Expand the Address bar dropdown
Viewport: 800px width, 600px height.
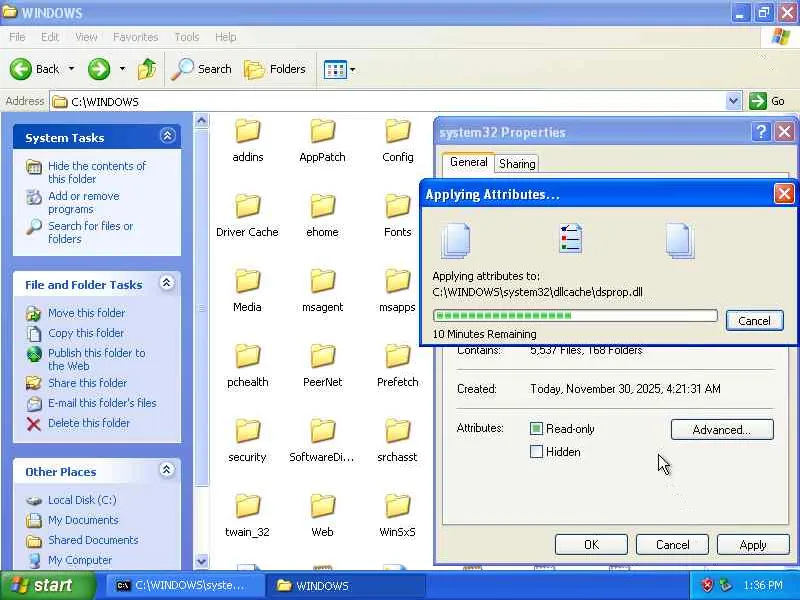[733, 101]
